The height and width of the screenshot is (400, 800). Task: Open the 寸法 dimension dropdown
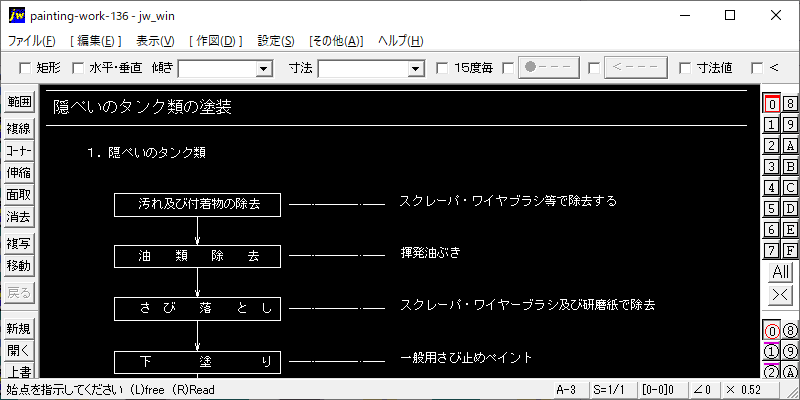pyautogui.click(x=416, y=68)
